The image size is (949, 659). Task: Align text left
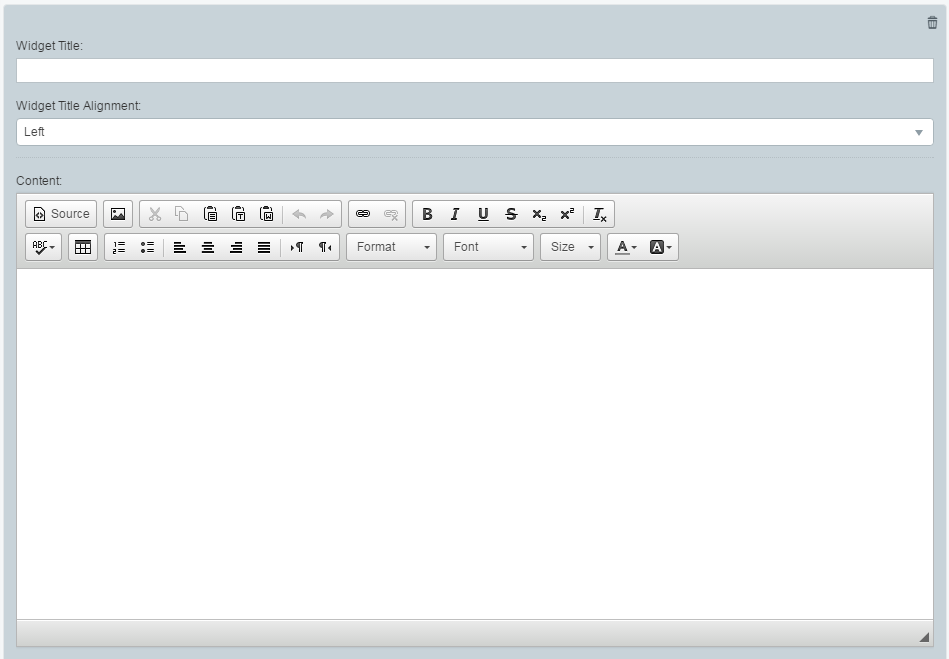pos(180,247)
